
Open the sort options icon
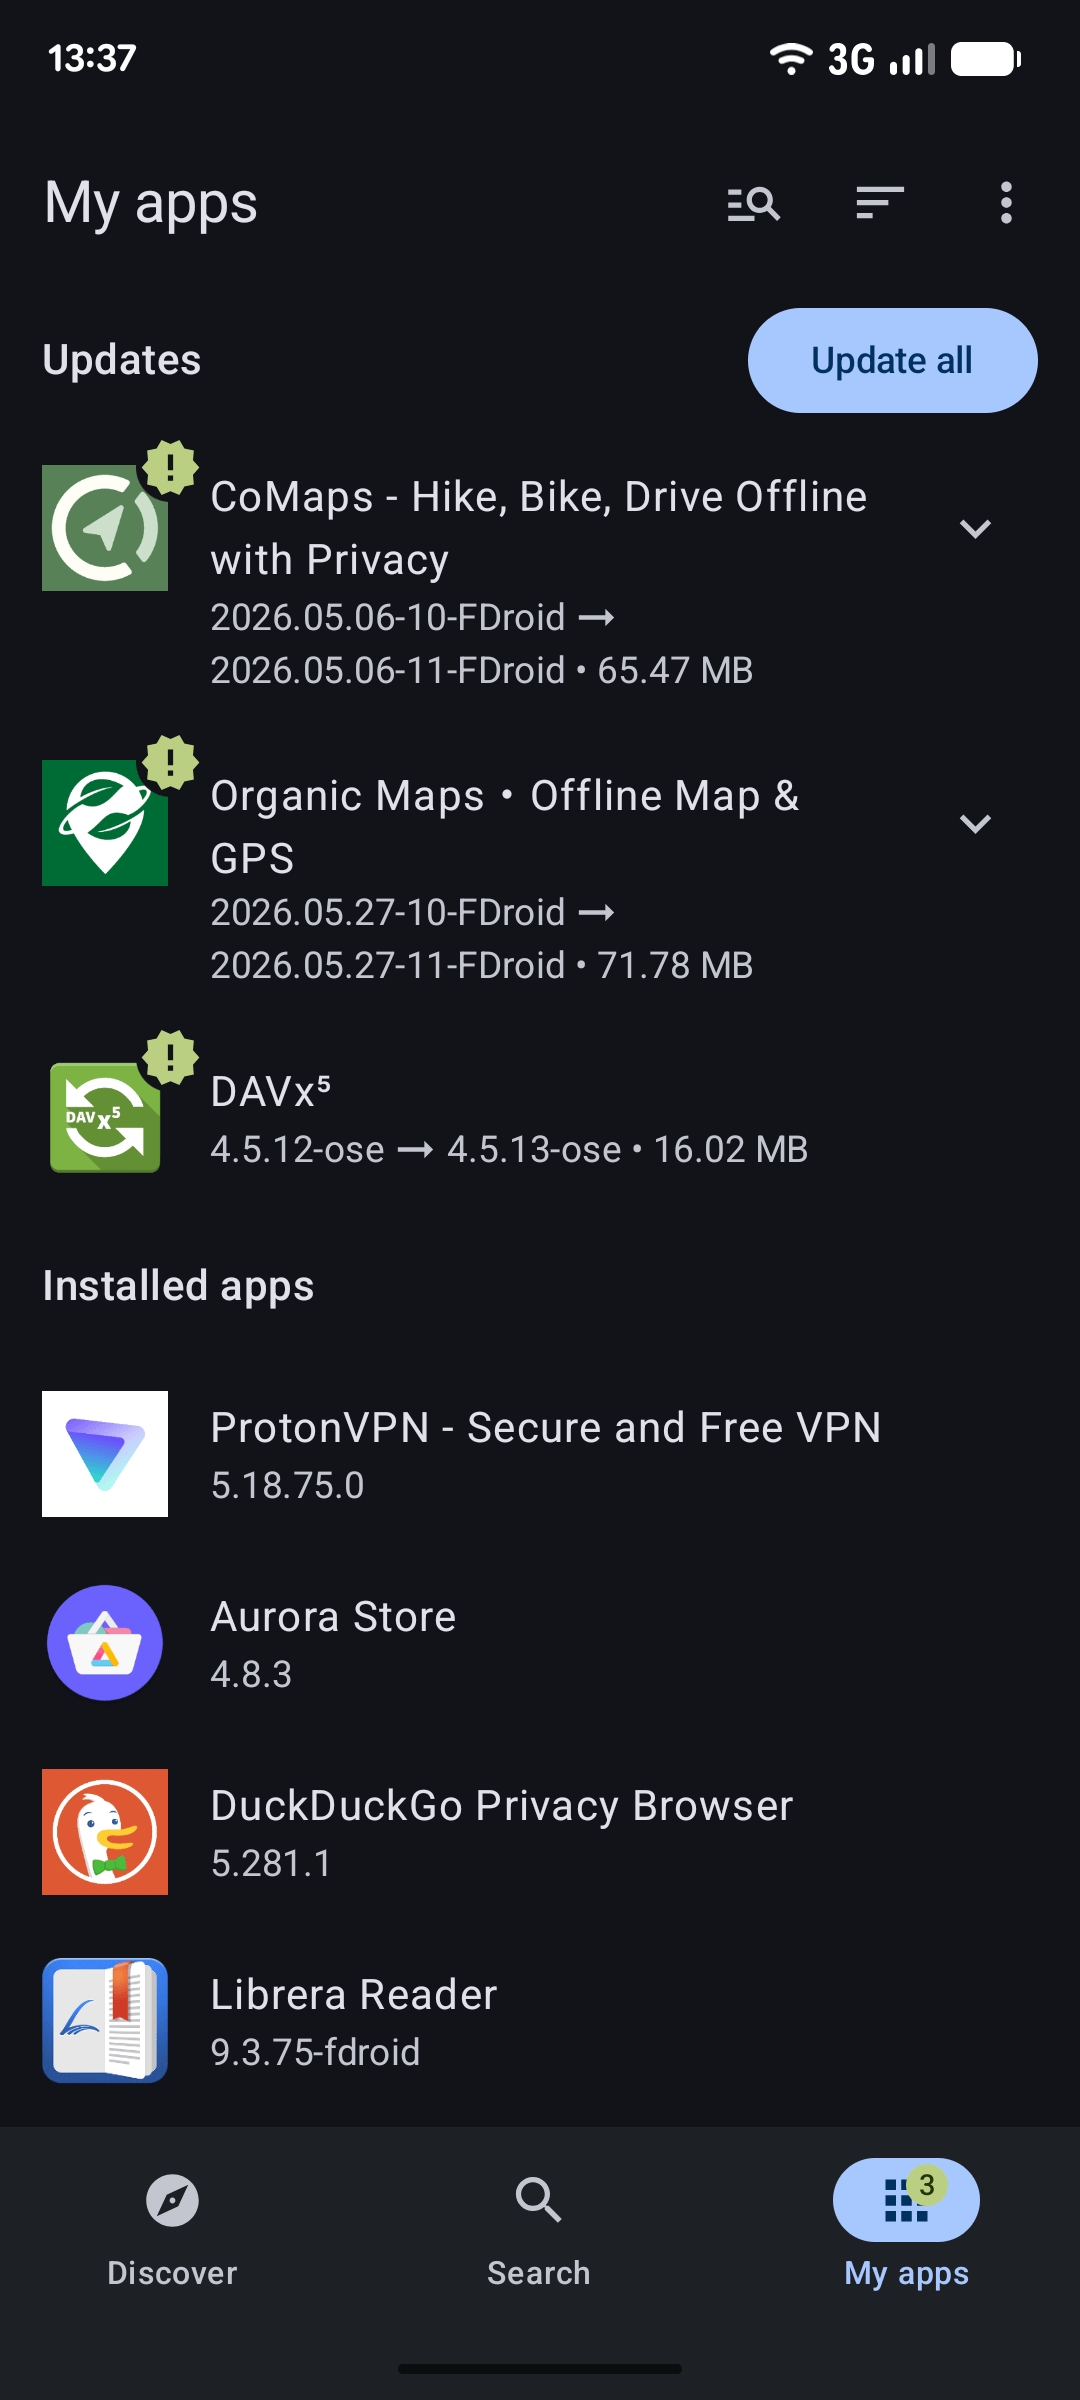[x=880, y=203]
